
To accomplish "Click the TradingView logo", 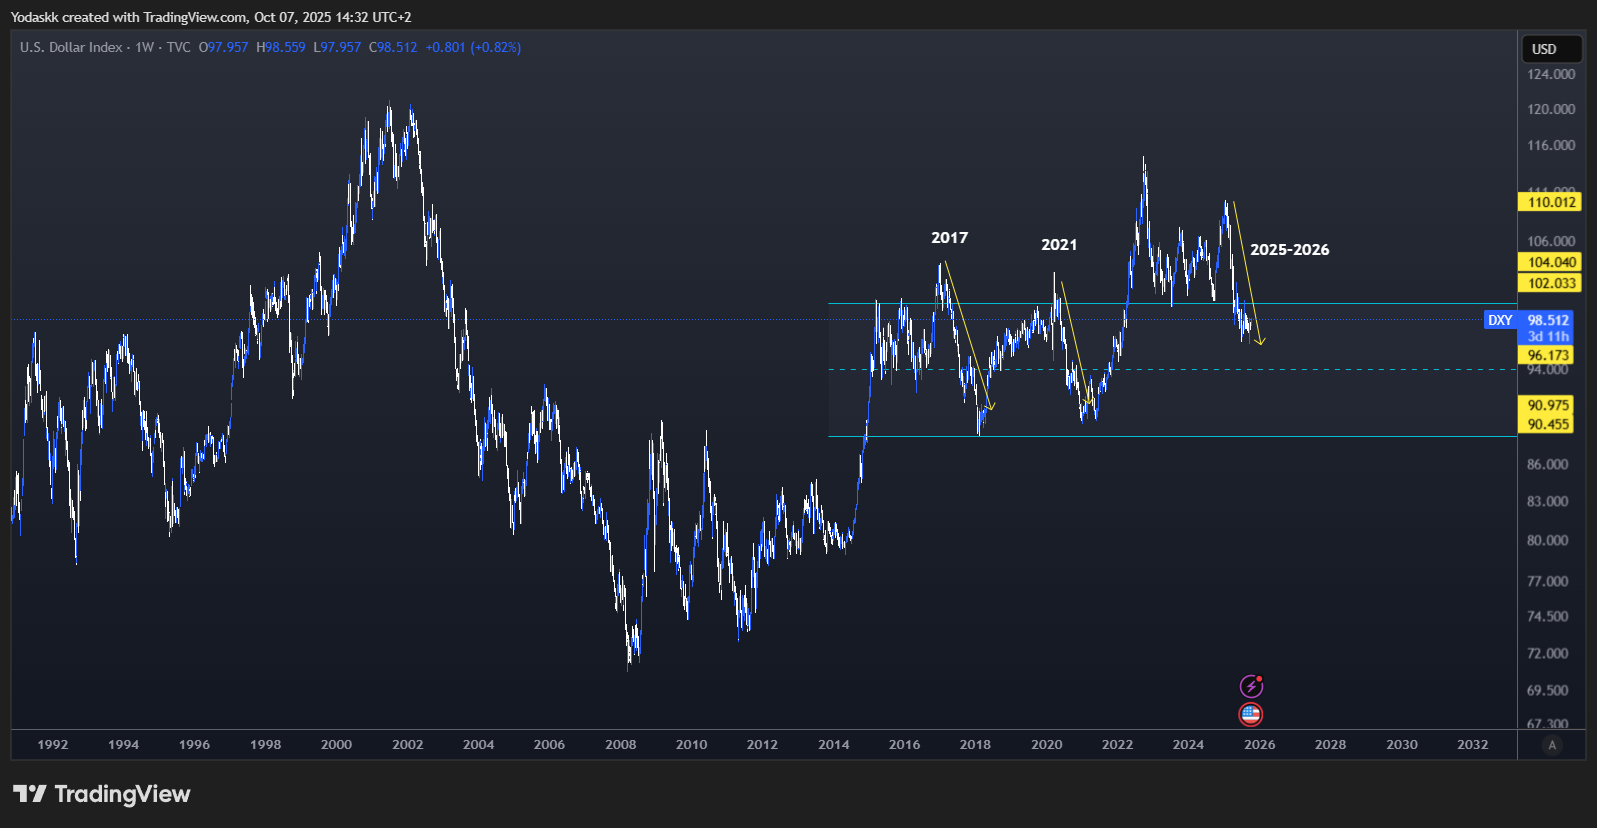I will click(101, 794).
